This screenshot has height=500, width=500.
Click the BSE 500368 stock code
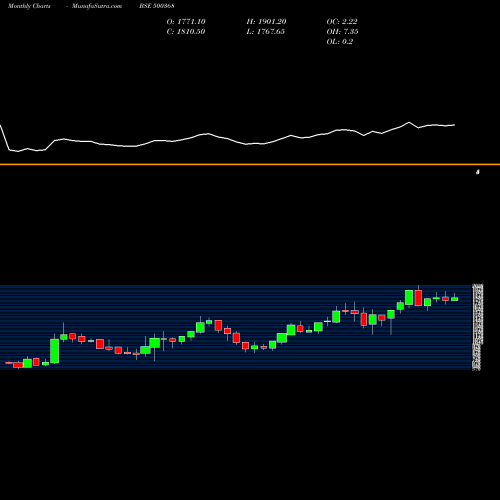(157, 6)
